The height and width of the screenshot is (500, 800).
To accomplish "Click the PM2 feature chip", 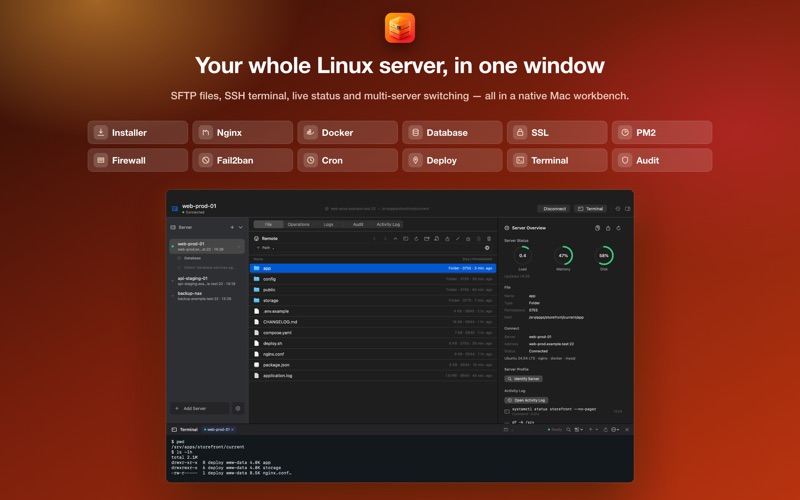I will (x=662, y=133).
